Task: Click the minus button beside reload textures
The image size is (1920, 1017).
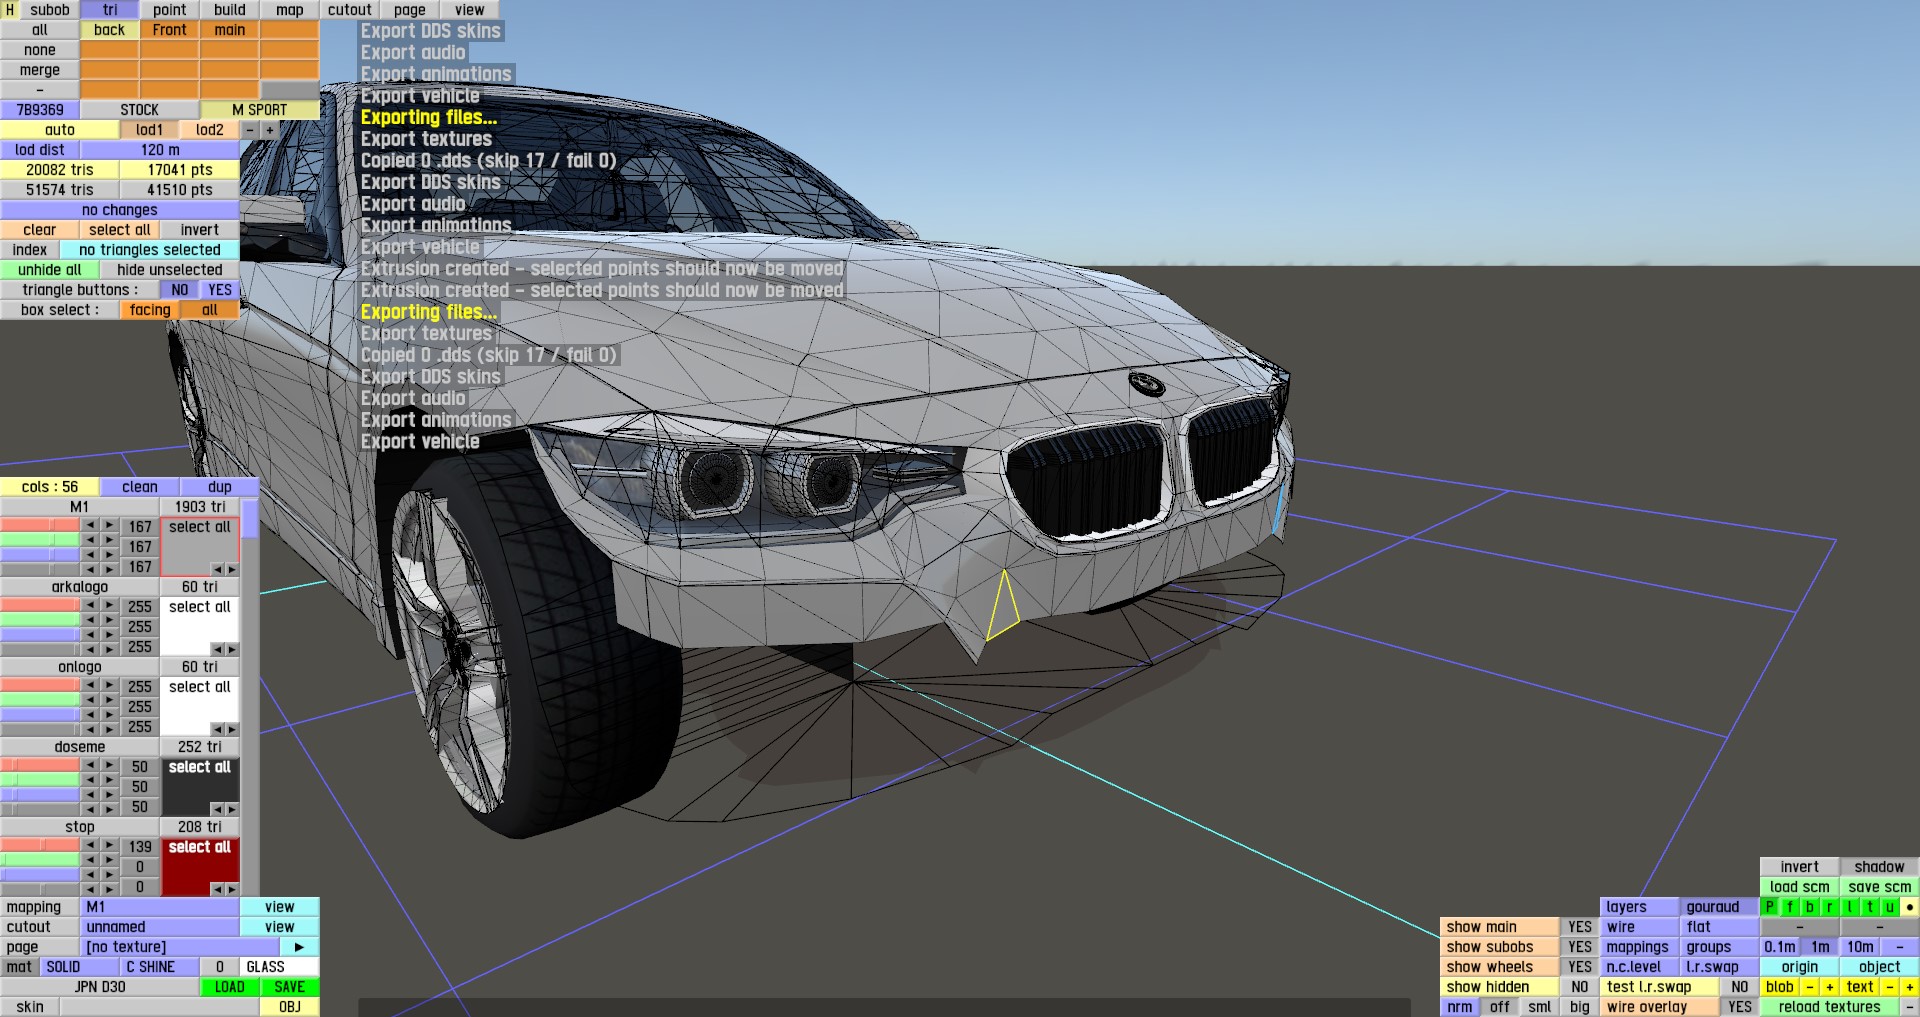Action: point(1910,1007)
